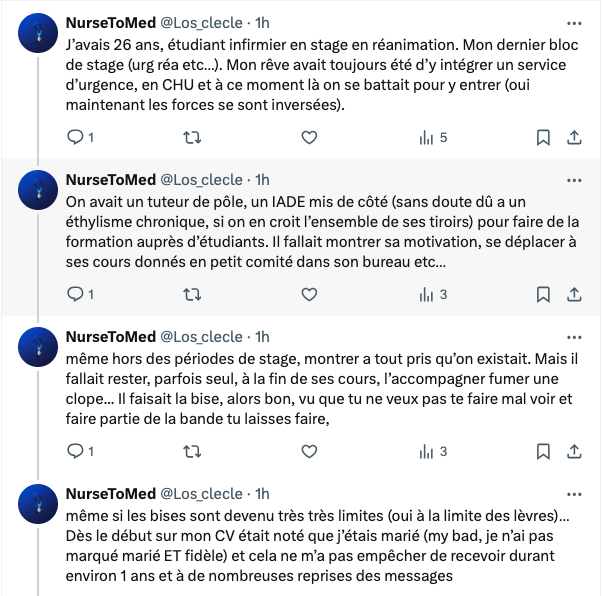The height and width of the screenshot is (596, 602).
Task: Share the tuteur de pôle tweet
Action: click(x=574, y=294)
